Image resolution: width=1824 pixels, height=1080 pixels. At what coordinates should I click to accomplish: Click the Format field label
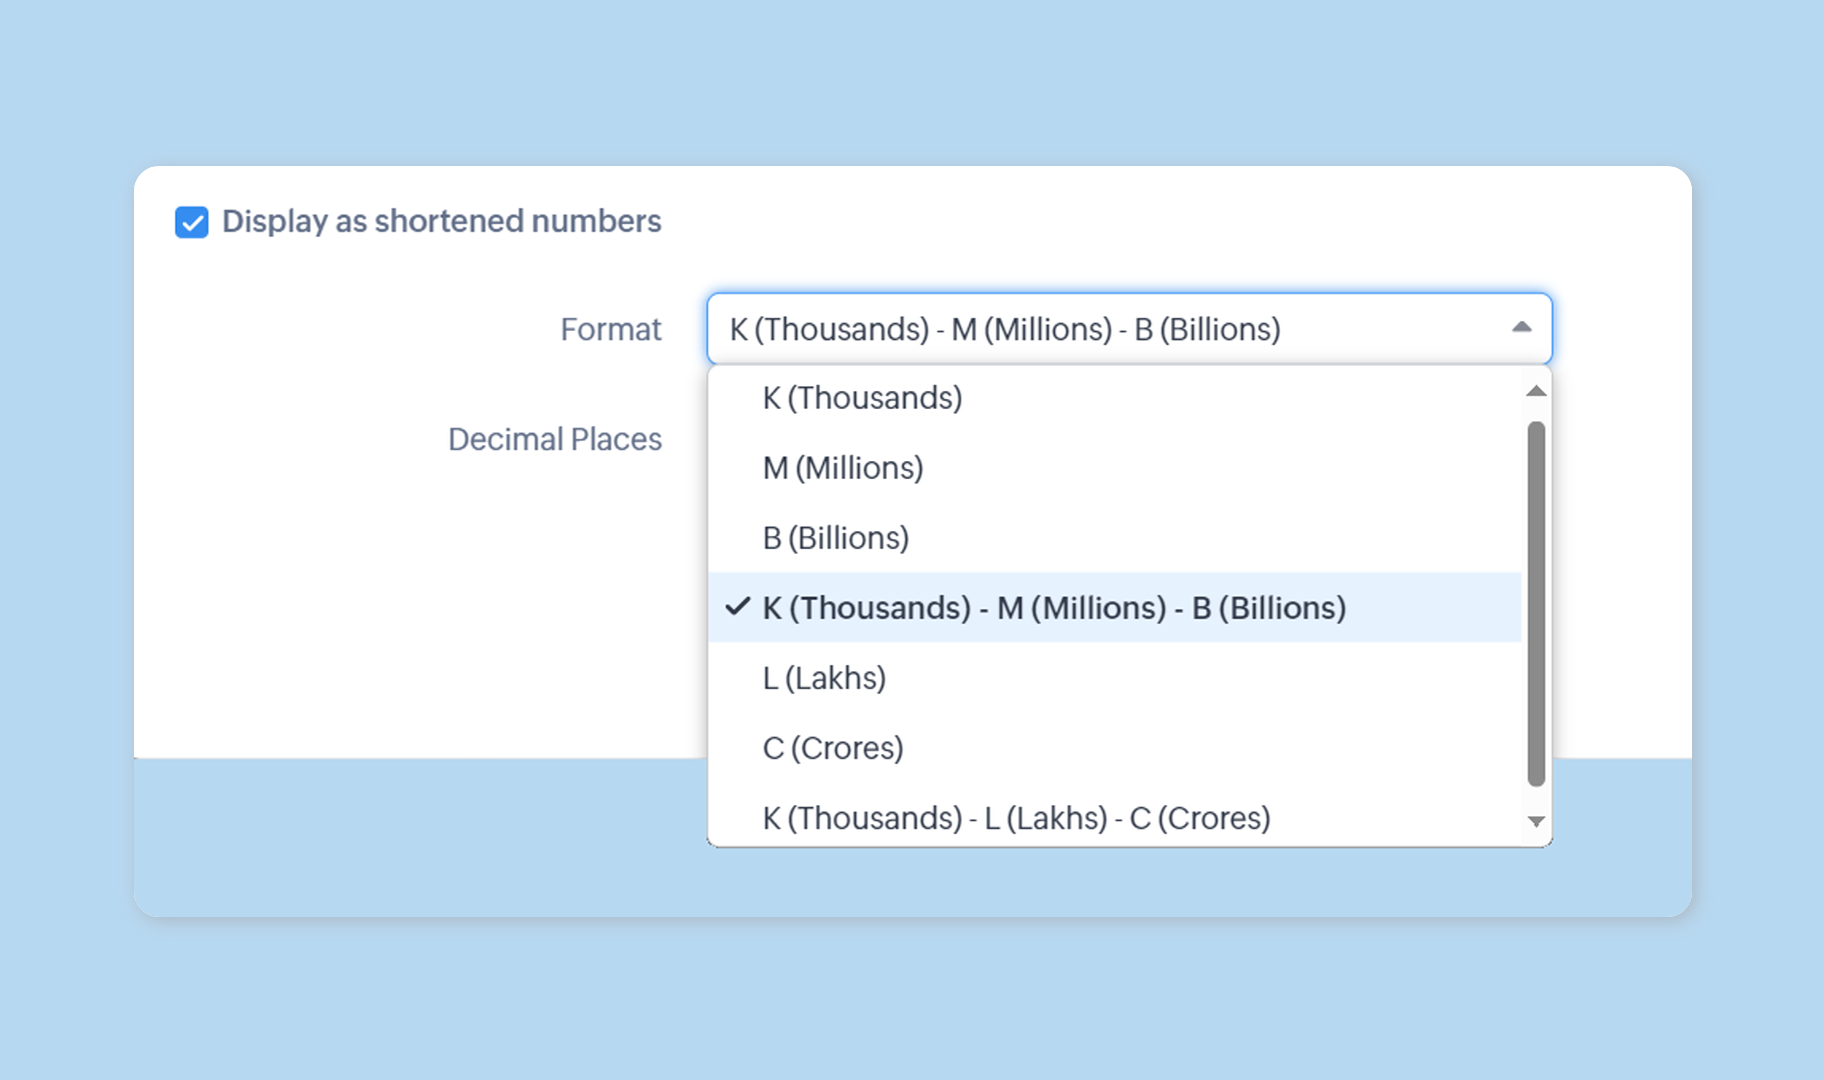point(610,329)
